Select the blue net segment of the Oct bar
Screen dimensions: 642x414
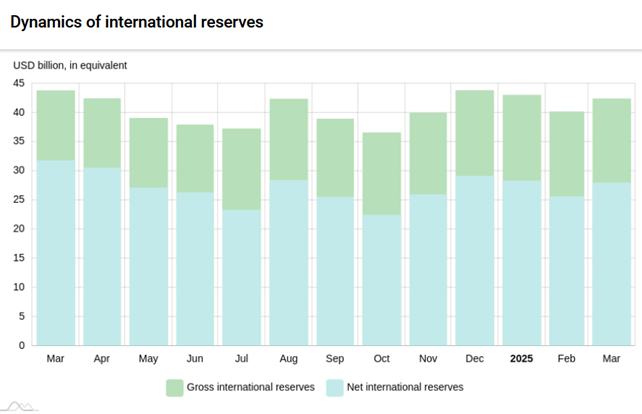pos(381,280)
